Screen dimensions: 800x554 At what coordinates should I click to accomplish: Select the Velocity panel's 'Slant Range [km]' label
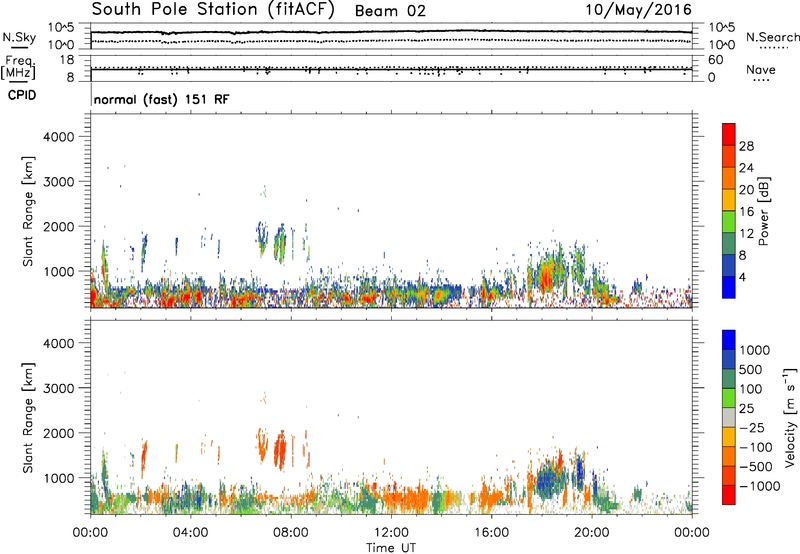pos(28,418)
